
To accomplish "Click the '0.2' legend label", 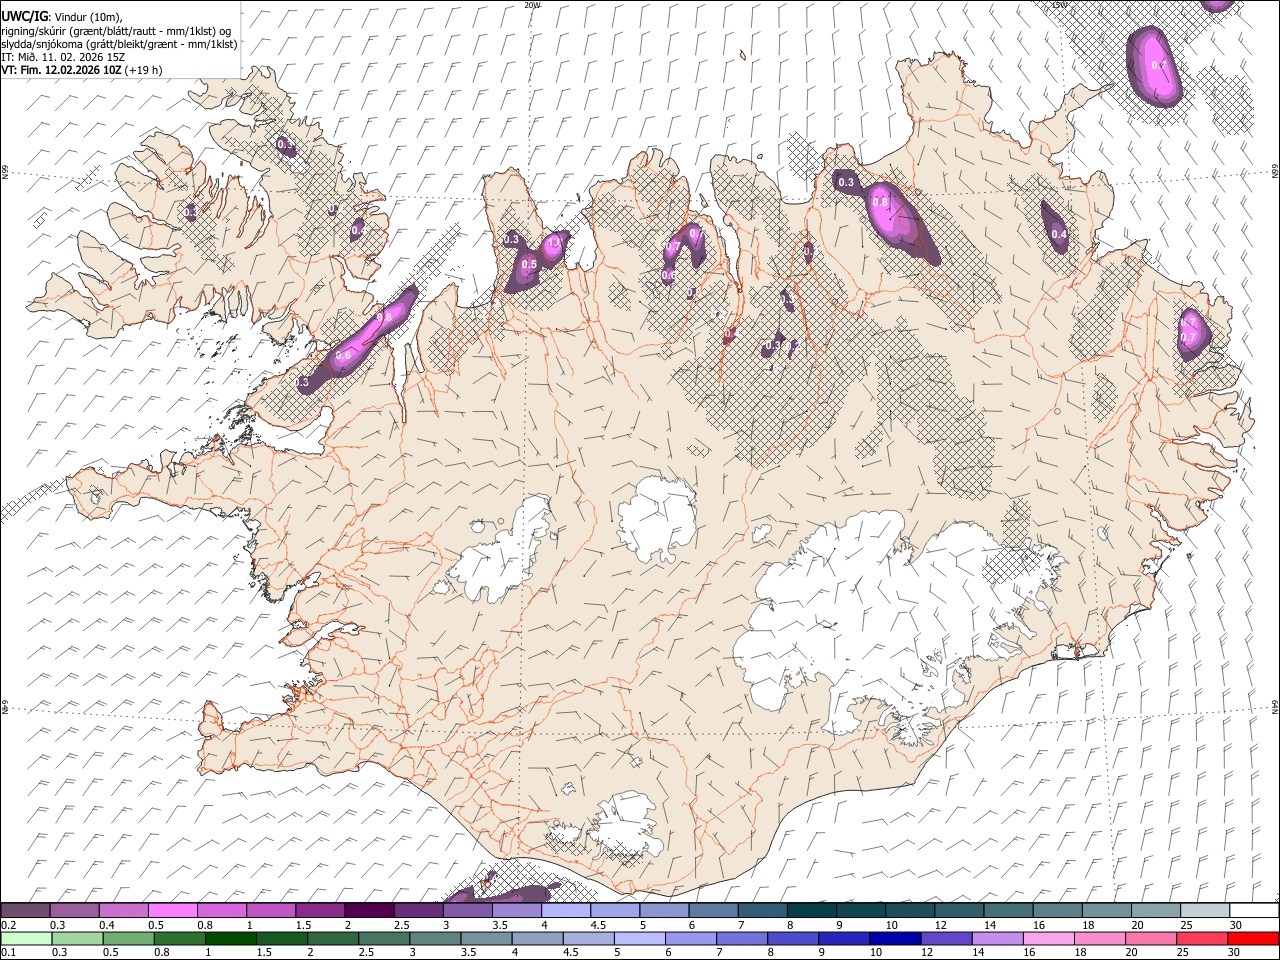I will click(9, 925).
